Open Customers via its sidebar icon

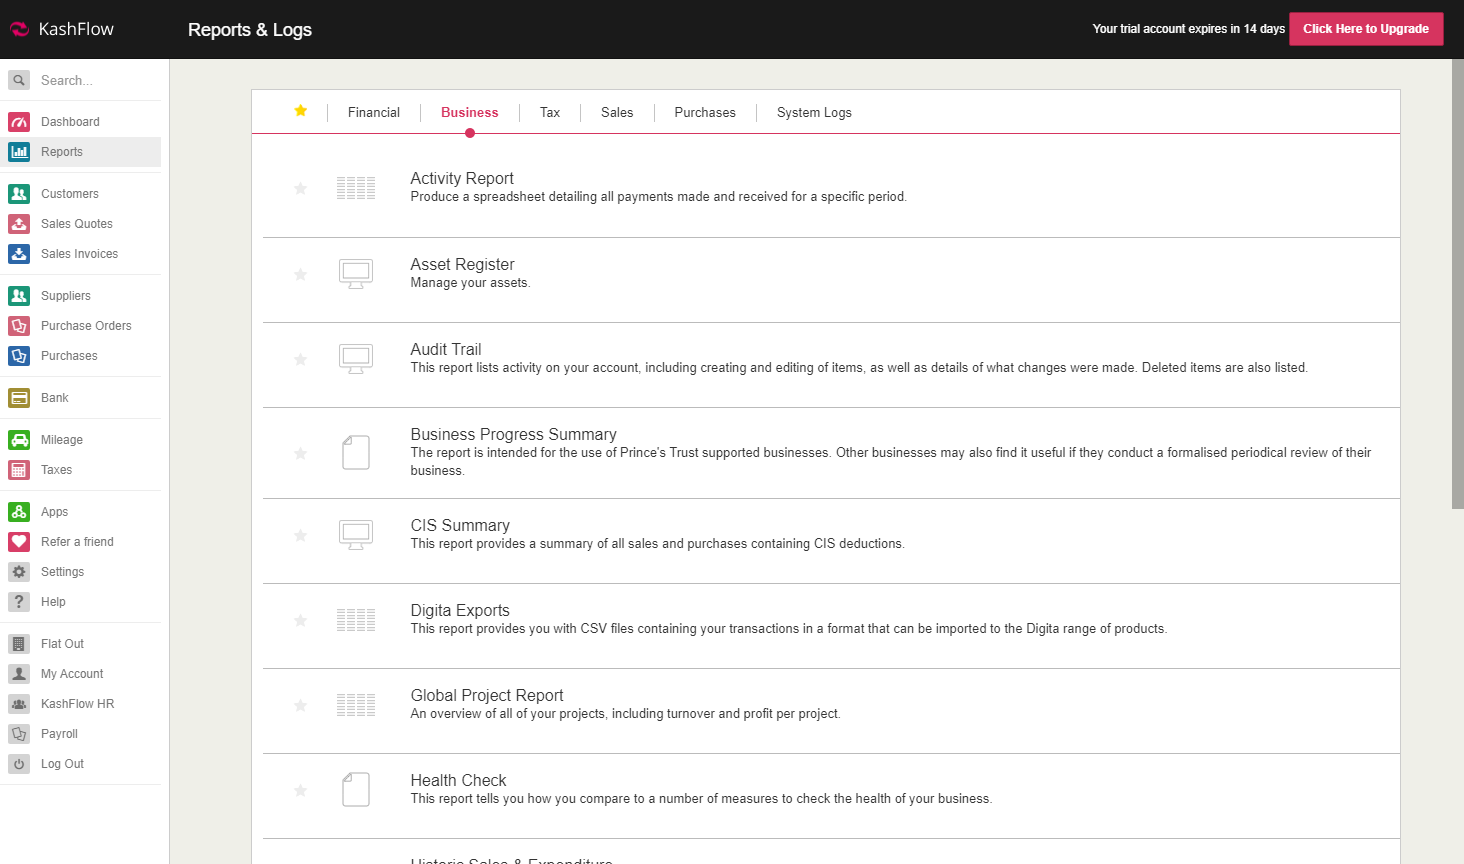pos(19,194)
